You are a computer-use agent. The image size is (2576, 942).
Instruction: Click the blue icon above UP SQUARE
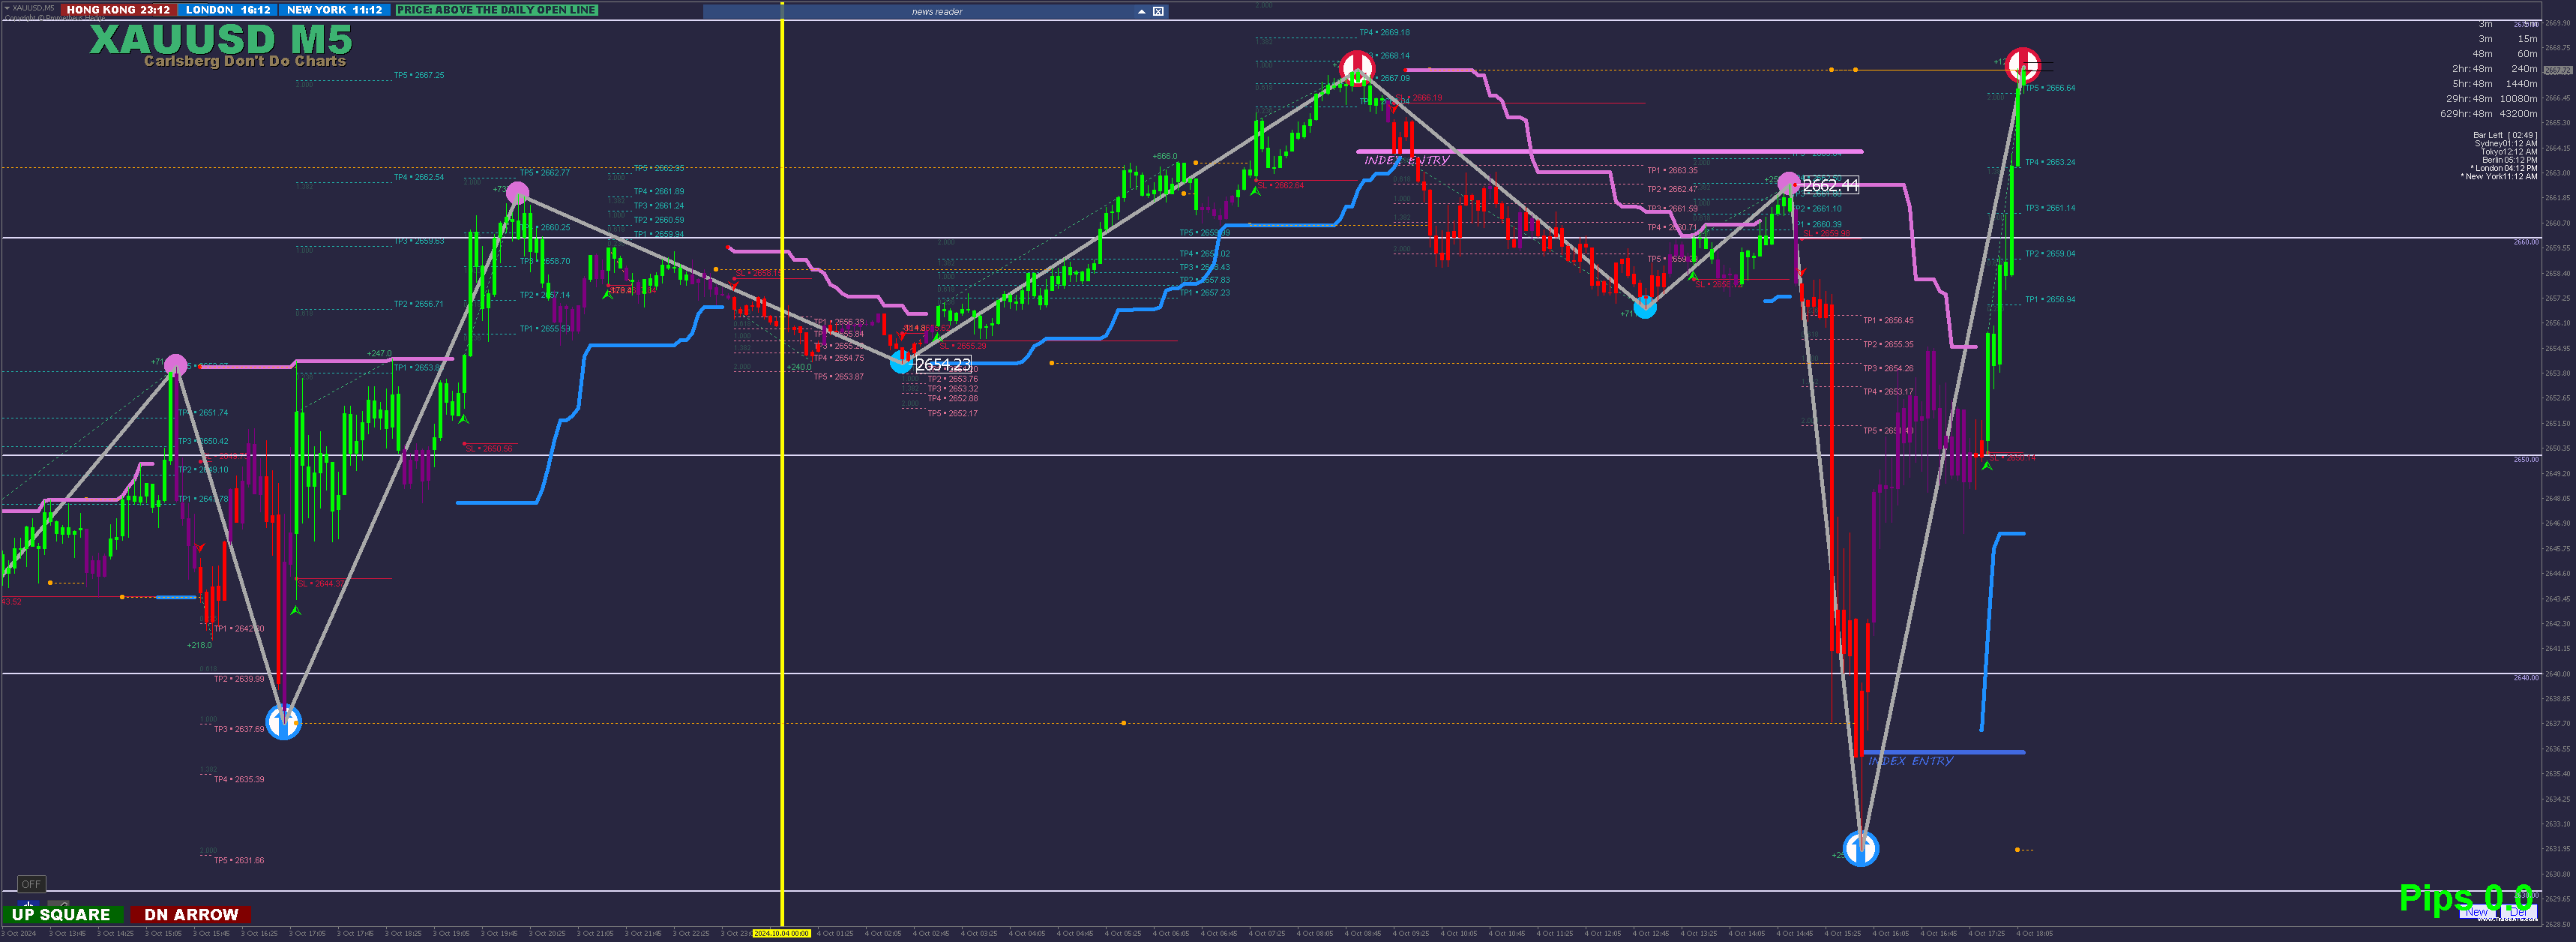coord(28,904)
